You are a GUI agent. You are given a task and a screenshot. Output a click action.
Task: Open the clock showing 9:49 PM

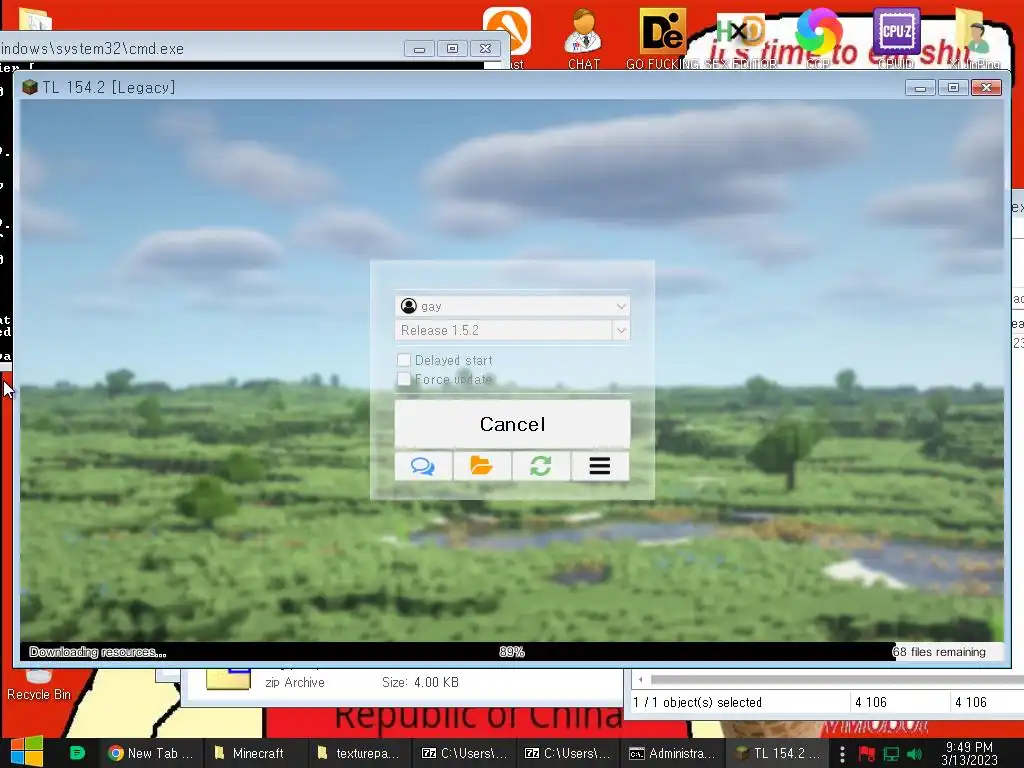point(969,753)
